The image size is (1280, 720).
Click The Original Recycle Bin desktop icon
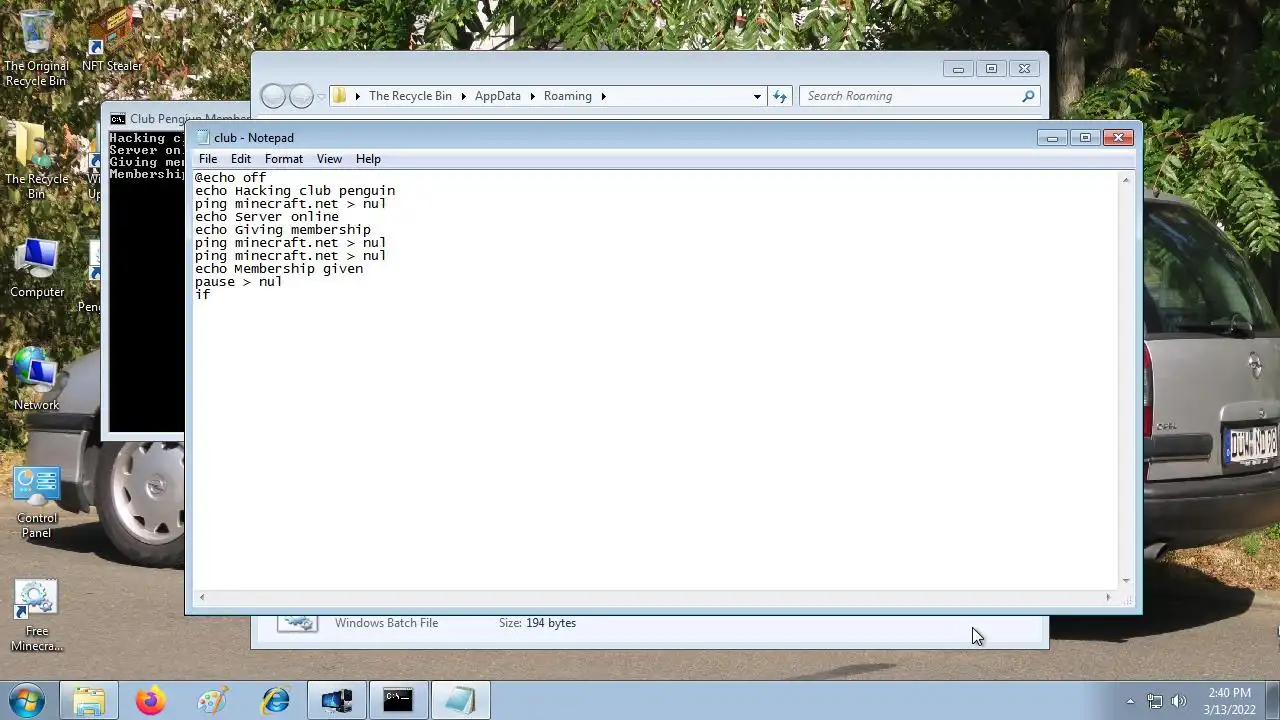[37, 48]
